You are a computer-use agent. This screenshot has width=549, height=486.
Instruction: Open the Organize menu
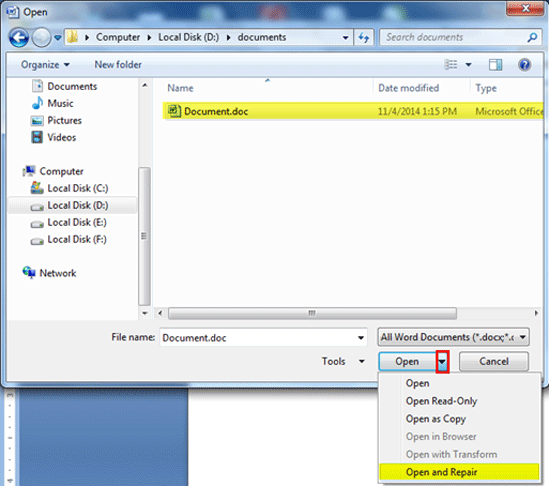[45, 65]
